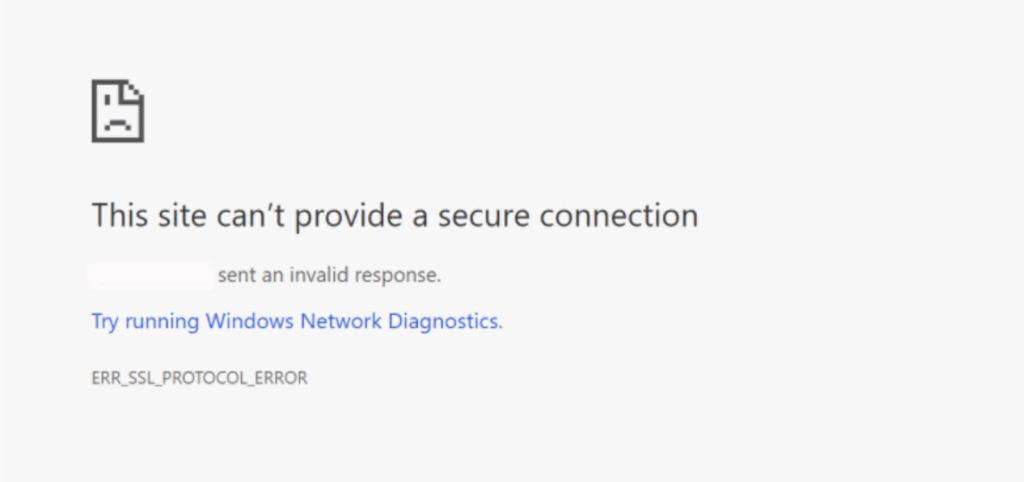Click the blanked-out hostname box

pyautogui.click(x=150, y=275)
